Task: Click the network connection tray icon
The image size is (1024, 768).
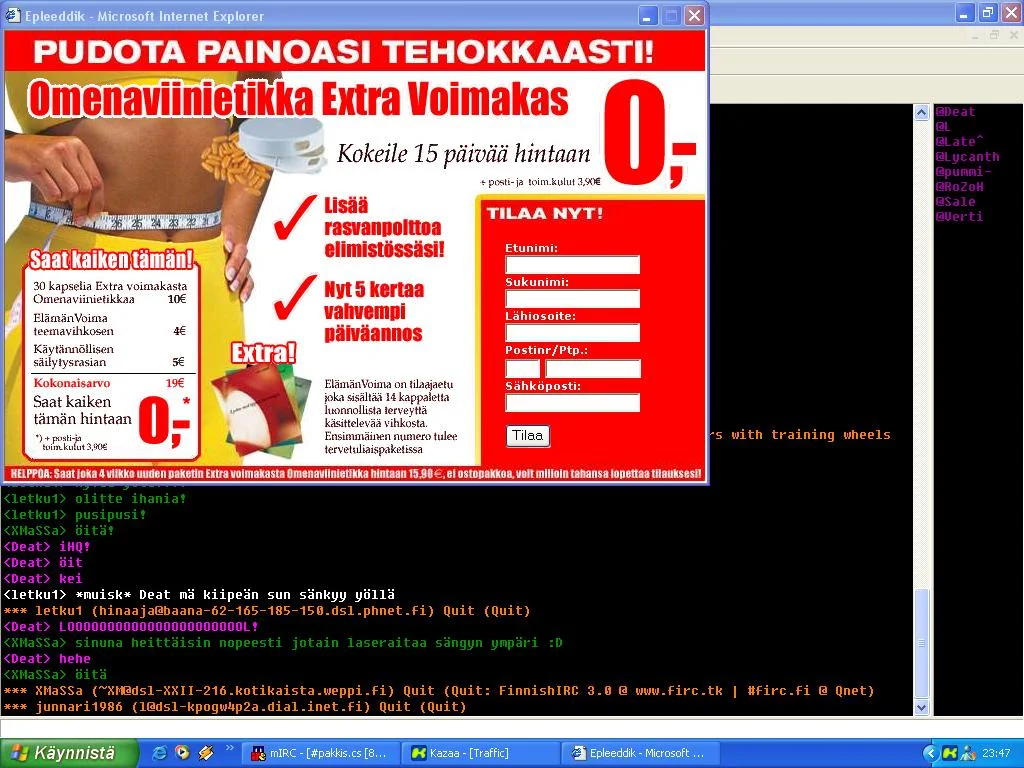Action: pyautogui.click(x=968, y=753)
